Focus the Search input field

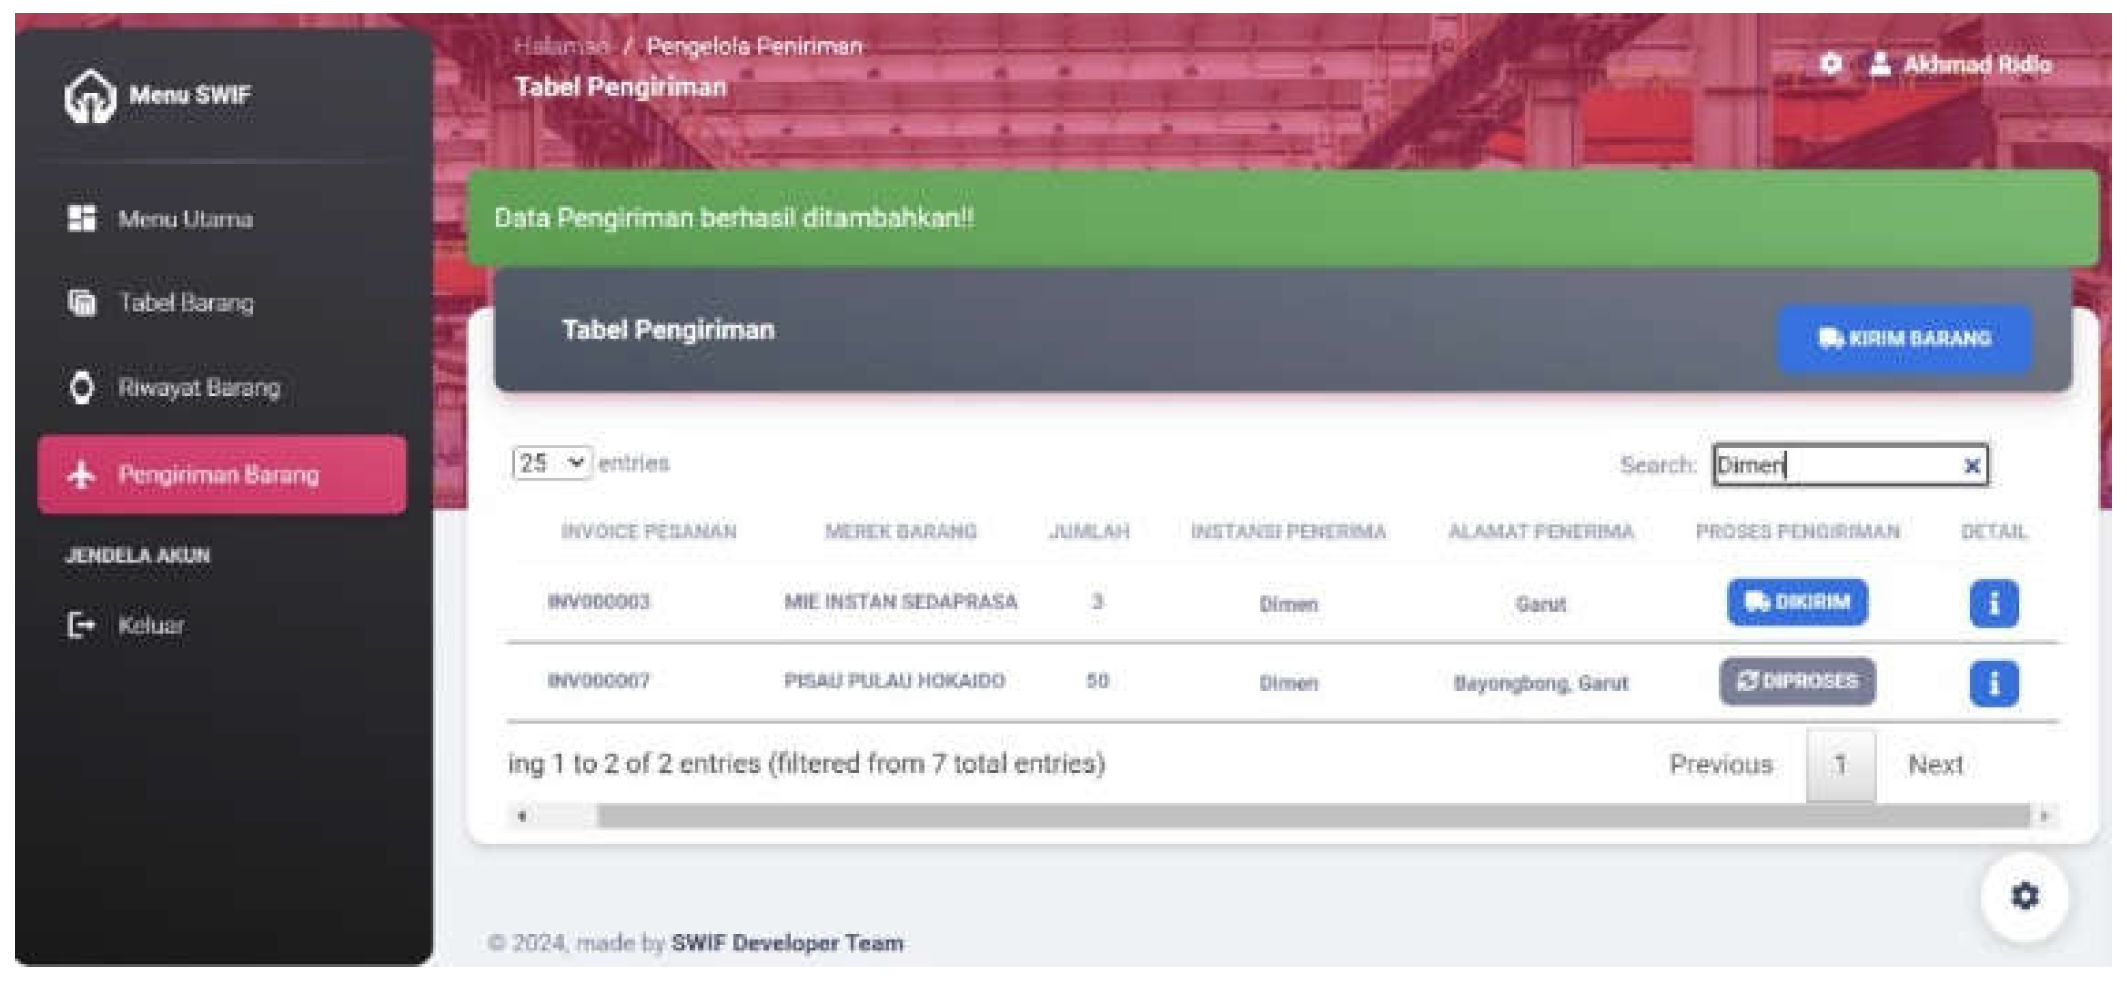[1834, 466]
